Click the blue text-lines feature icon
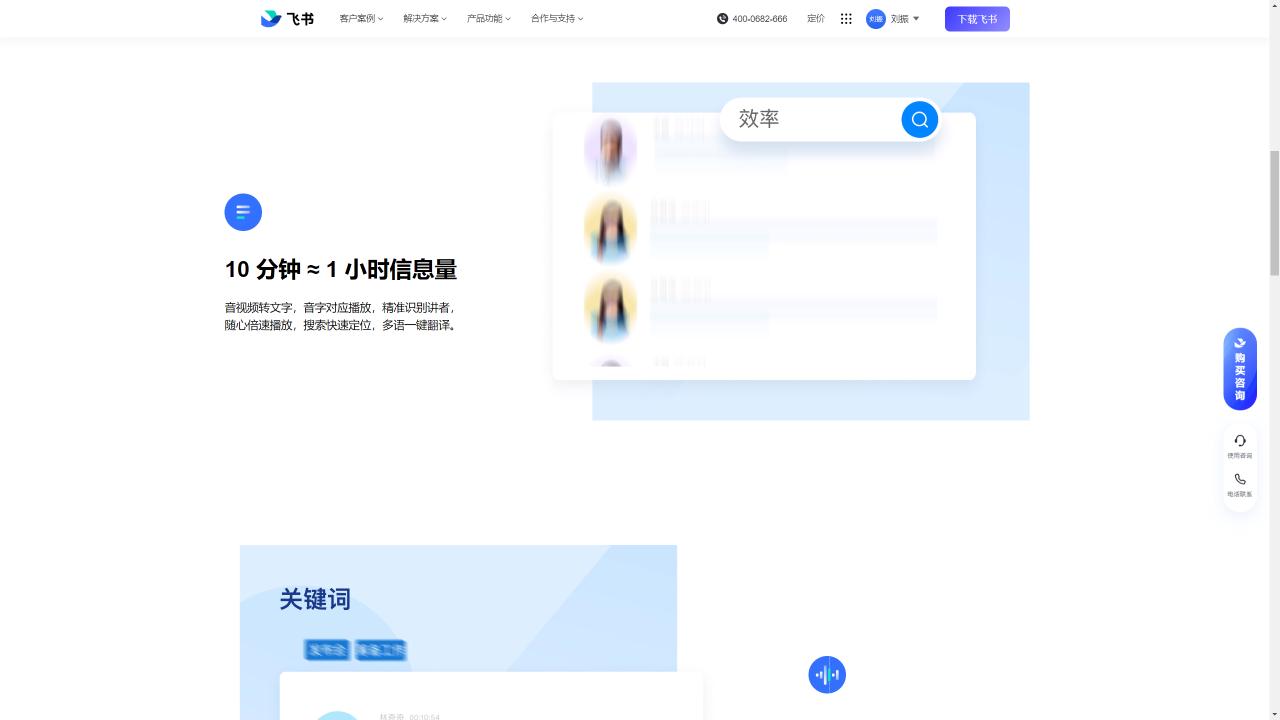 point(243,212)
